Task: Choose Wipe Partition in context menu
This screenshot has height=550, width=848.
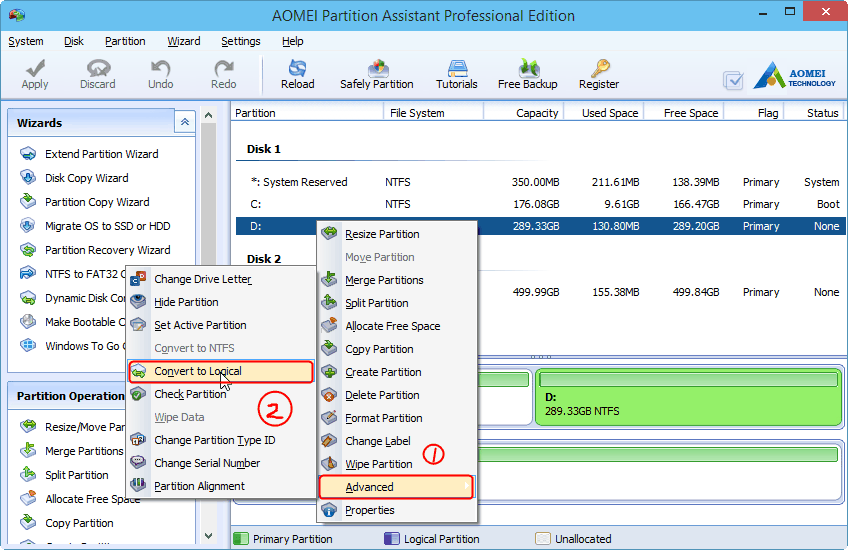Action: tap(397, 464)
